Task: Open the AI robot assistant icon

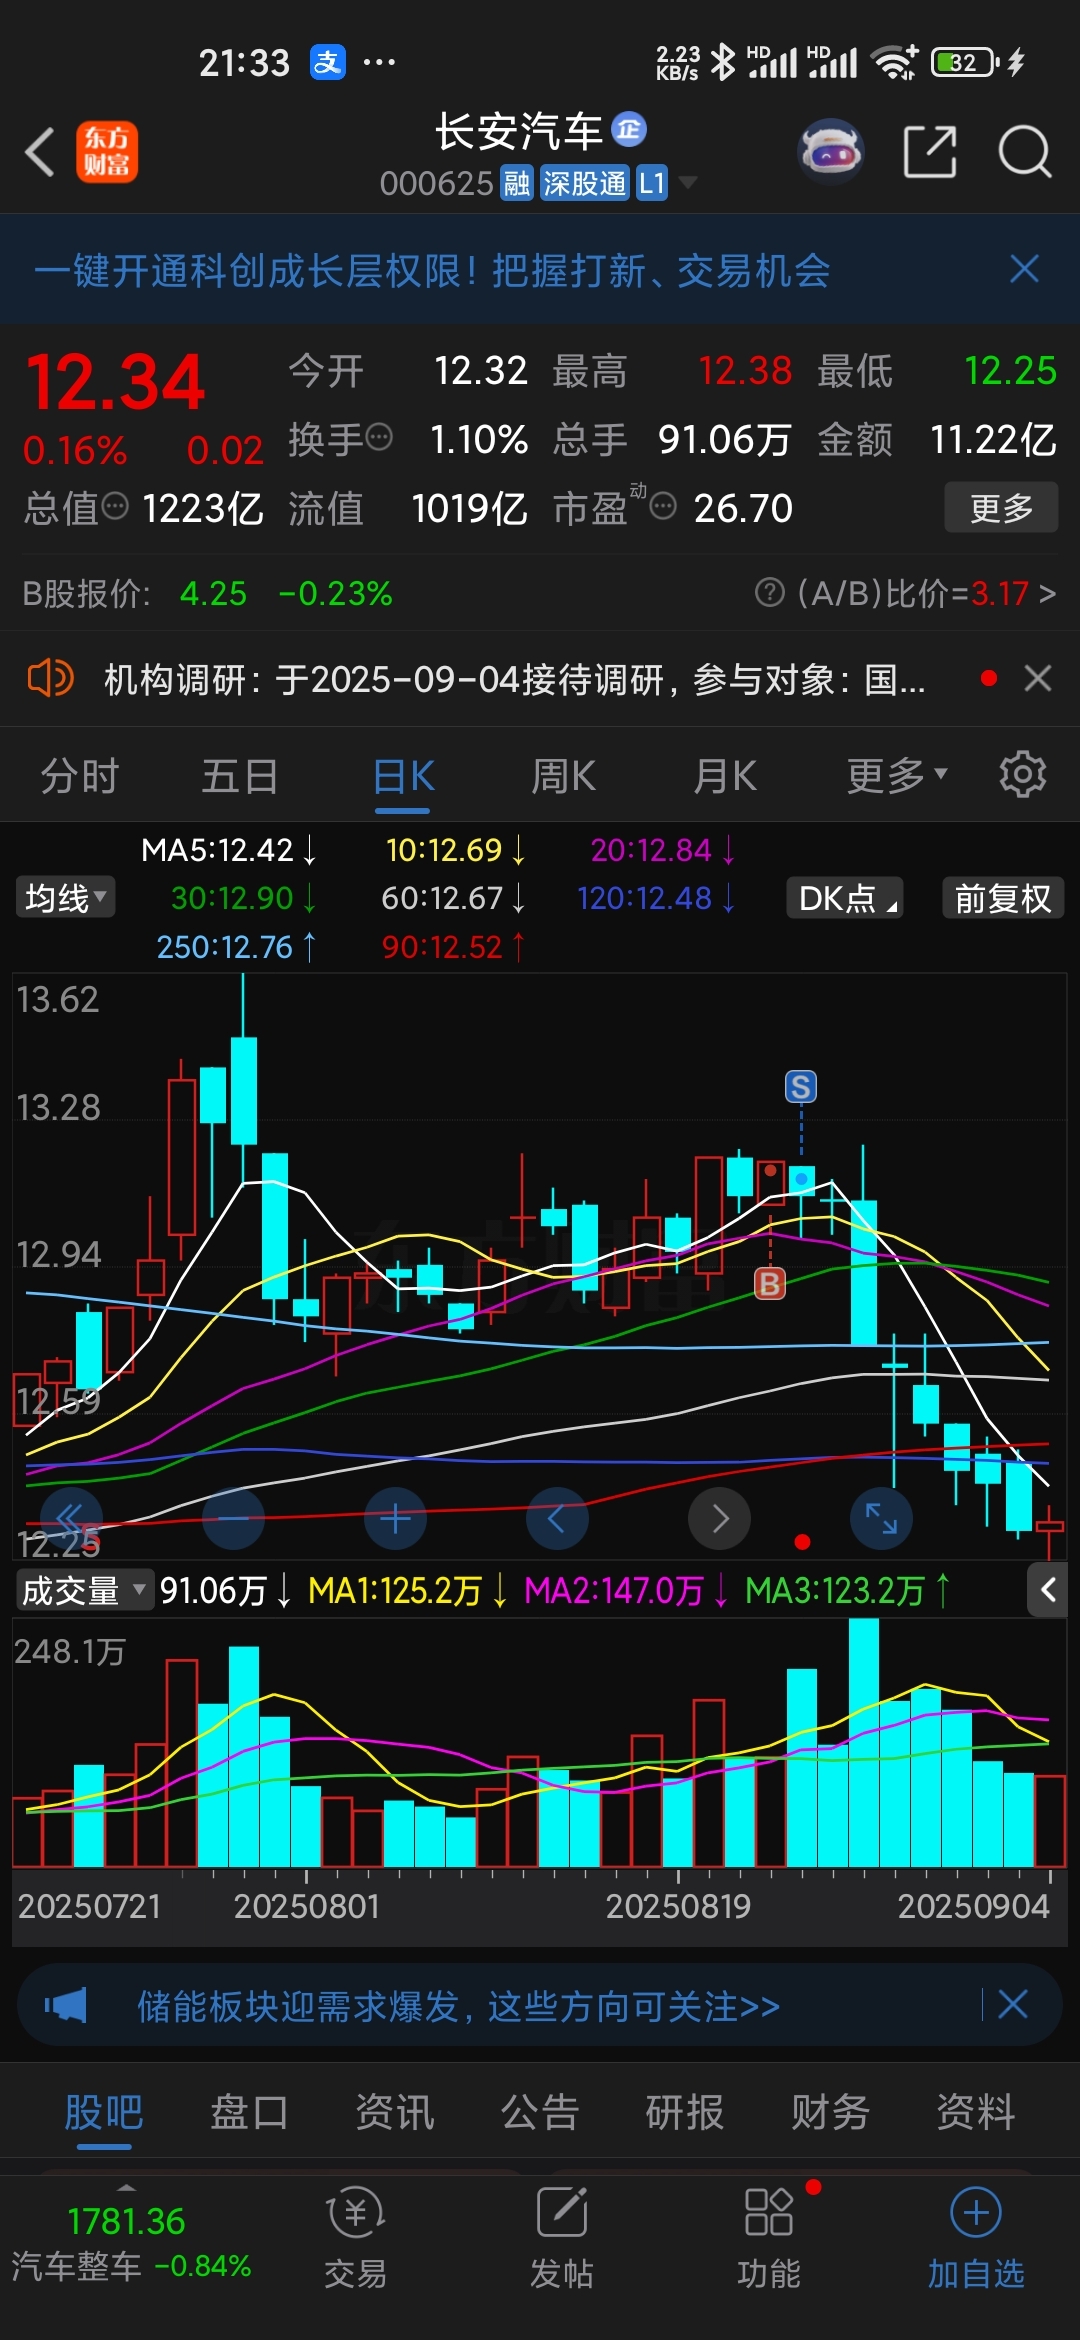Action: (x=831, y=152)
